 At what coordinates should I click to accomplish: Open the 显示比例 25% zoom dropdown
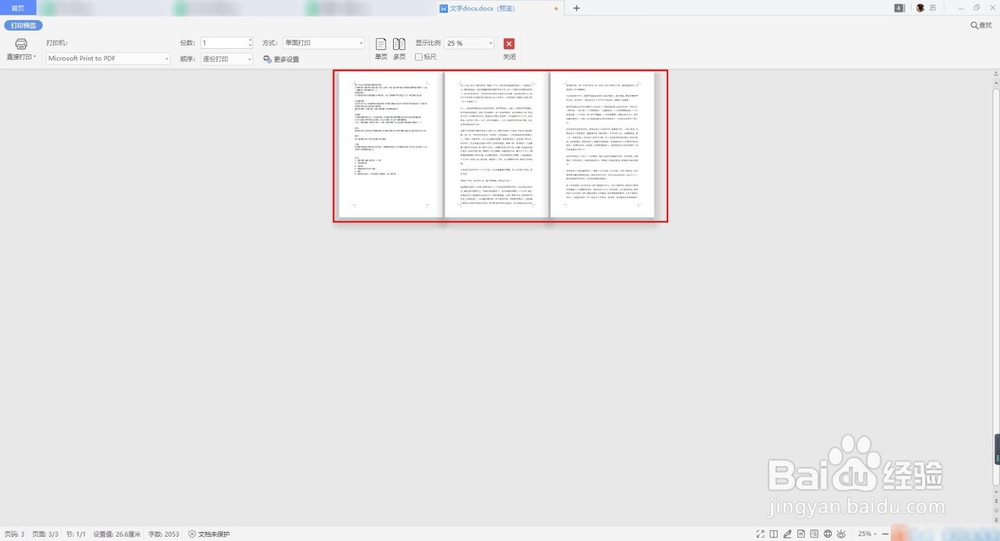[x=469, y=43]
